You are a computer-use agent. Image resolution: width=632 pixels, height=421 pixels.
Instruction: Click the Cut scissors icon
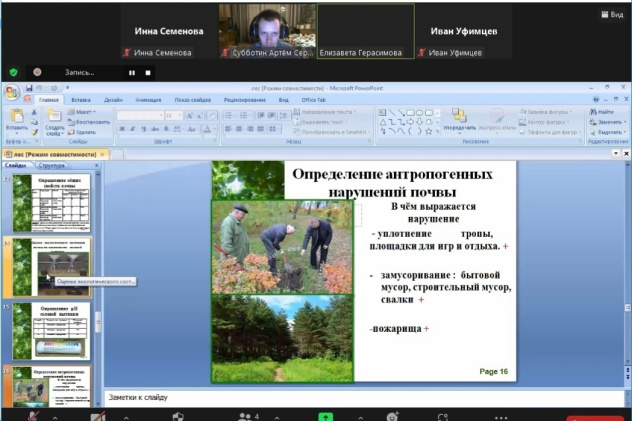coord(35,112)
